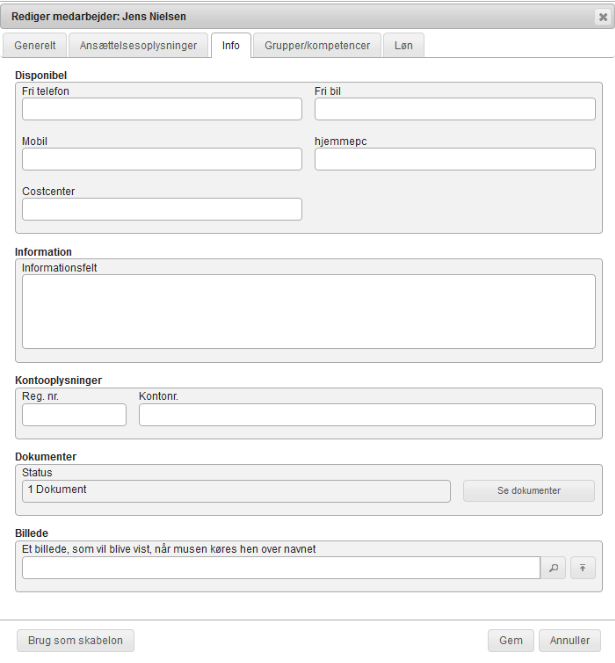Select the Grupper/kompetencer tab
This screenshot has width=615, height=663.
pos(316,46)
